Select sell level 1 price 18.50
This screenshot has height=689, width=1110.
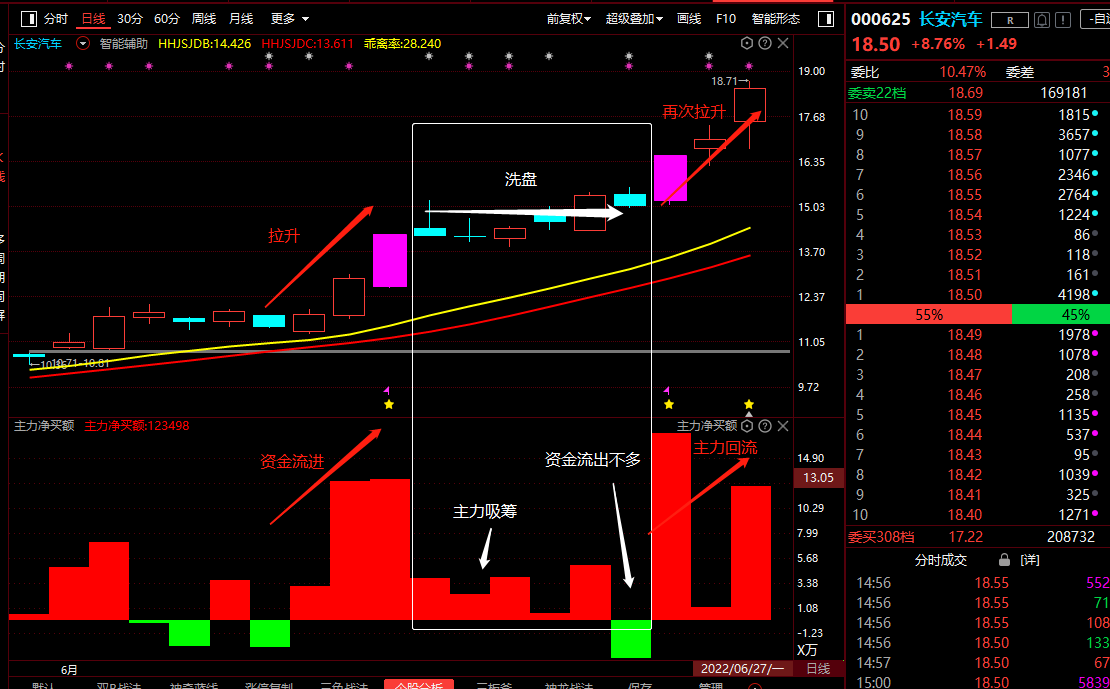(x=966, y=295)
